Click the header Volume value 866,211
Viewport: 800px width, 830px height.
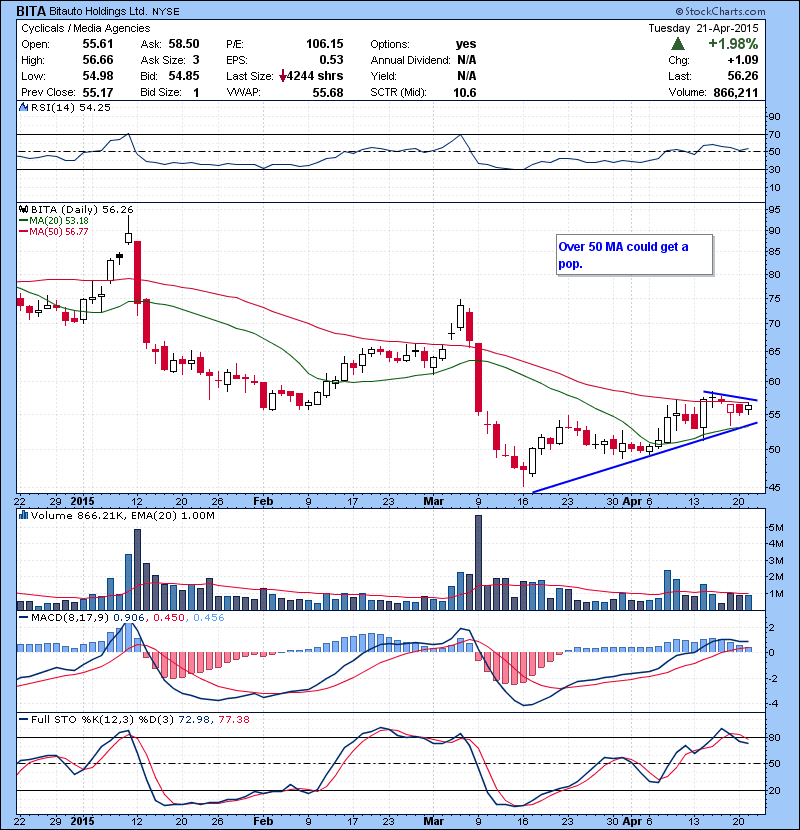(735, 93)
